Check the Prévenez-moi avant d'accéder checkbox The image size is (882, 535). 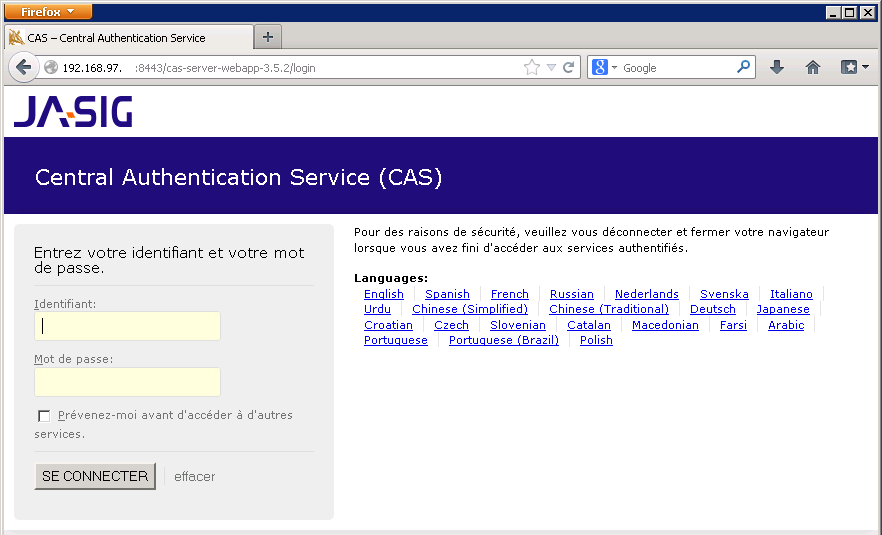(x=44, y=416)
